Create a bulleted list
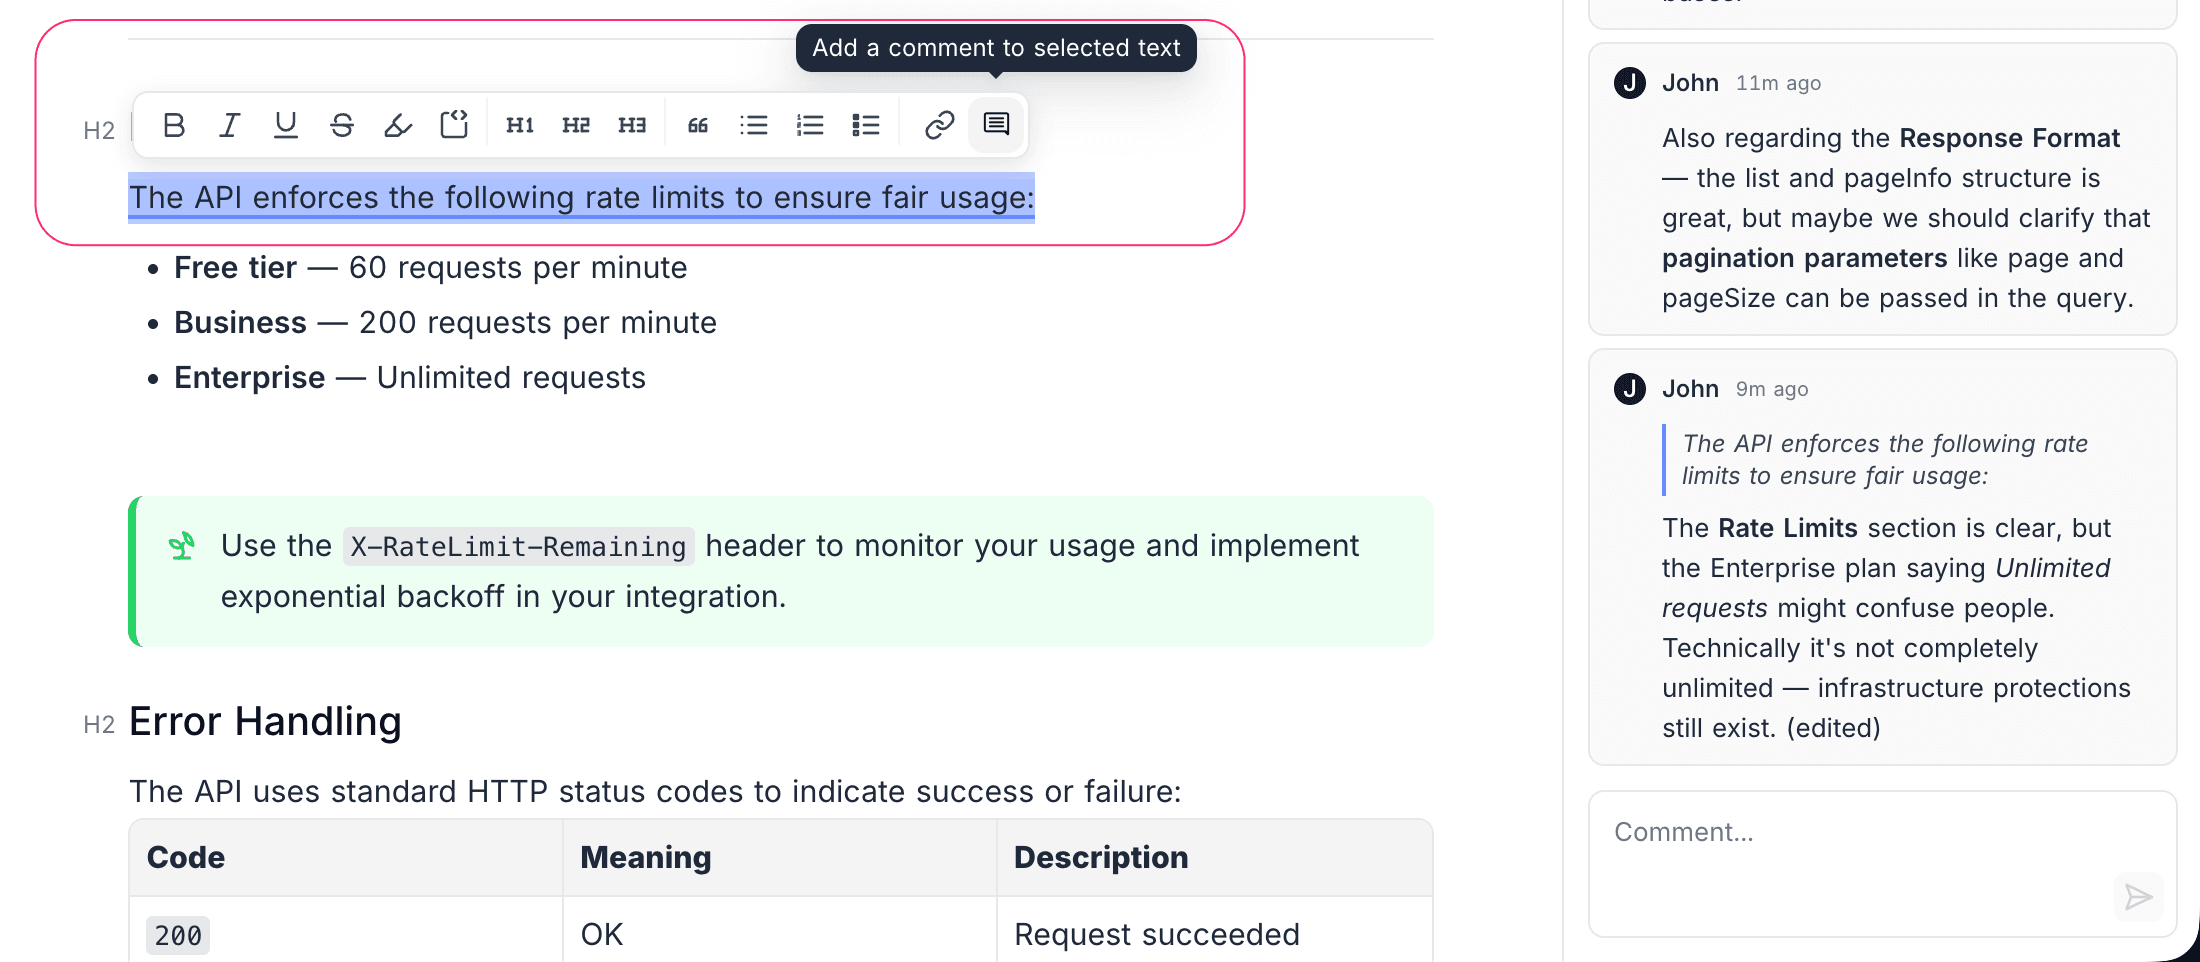Screen dimensions: 2200x962 [754, 125]
